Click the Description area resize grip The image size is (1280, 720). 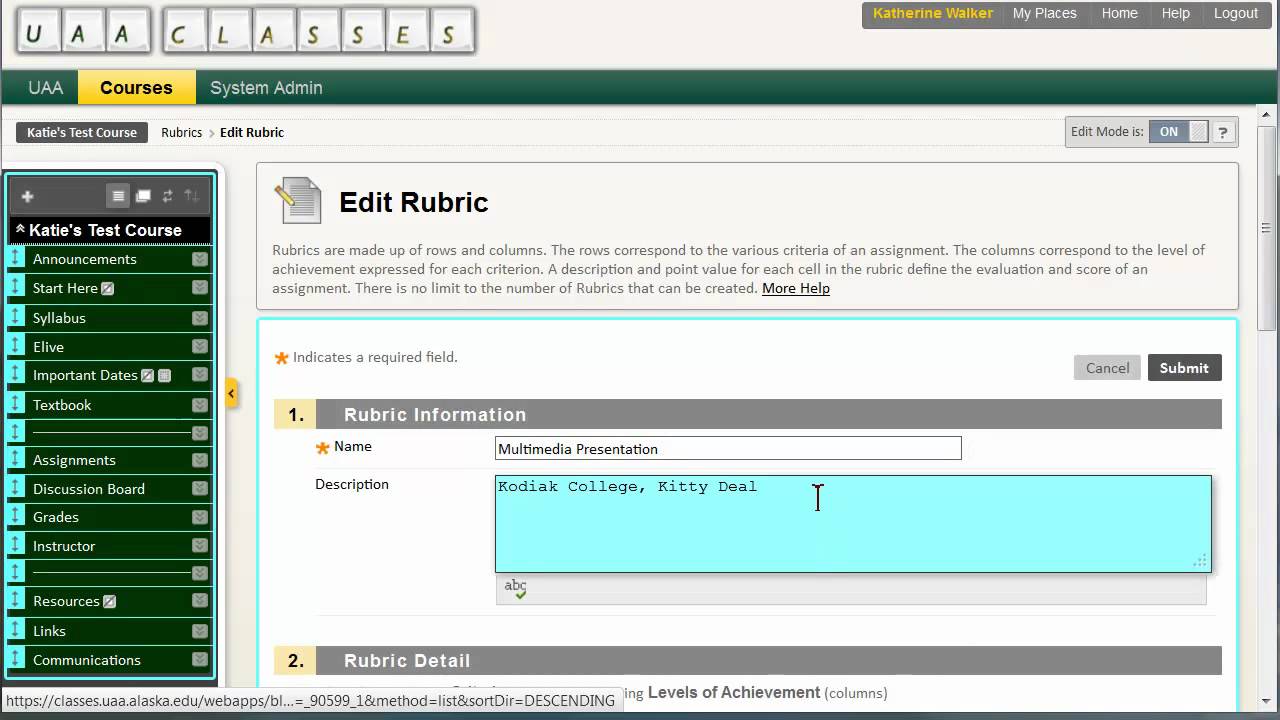click(x=1200, y=562)
